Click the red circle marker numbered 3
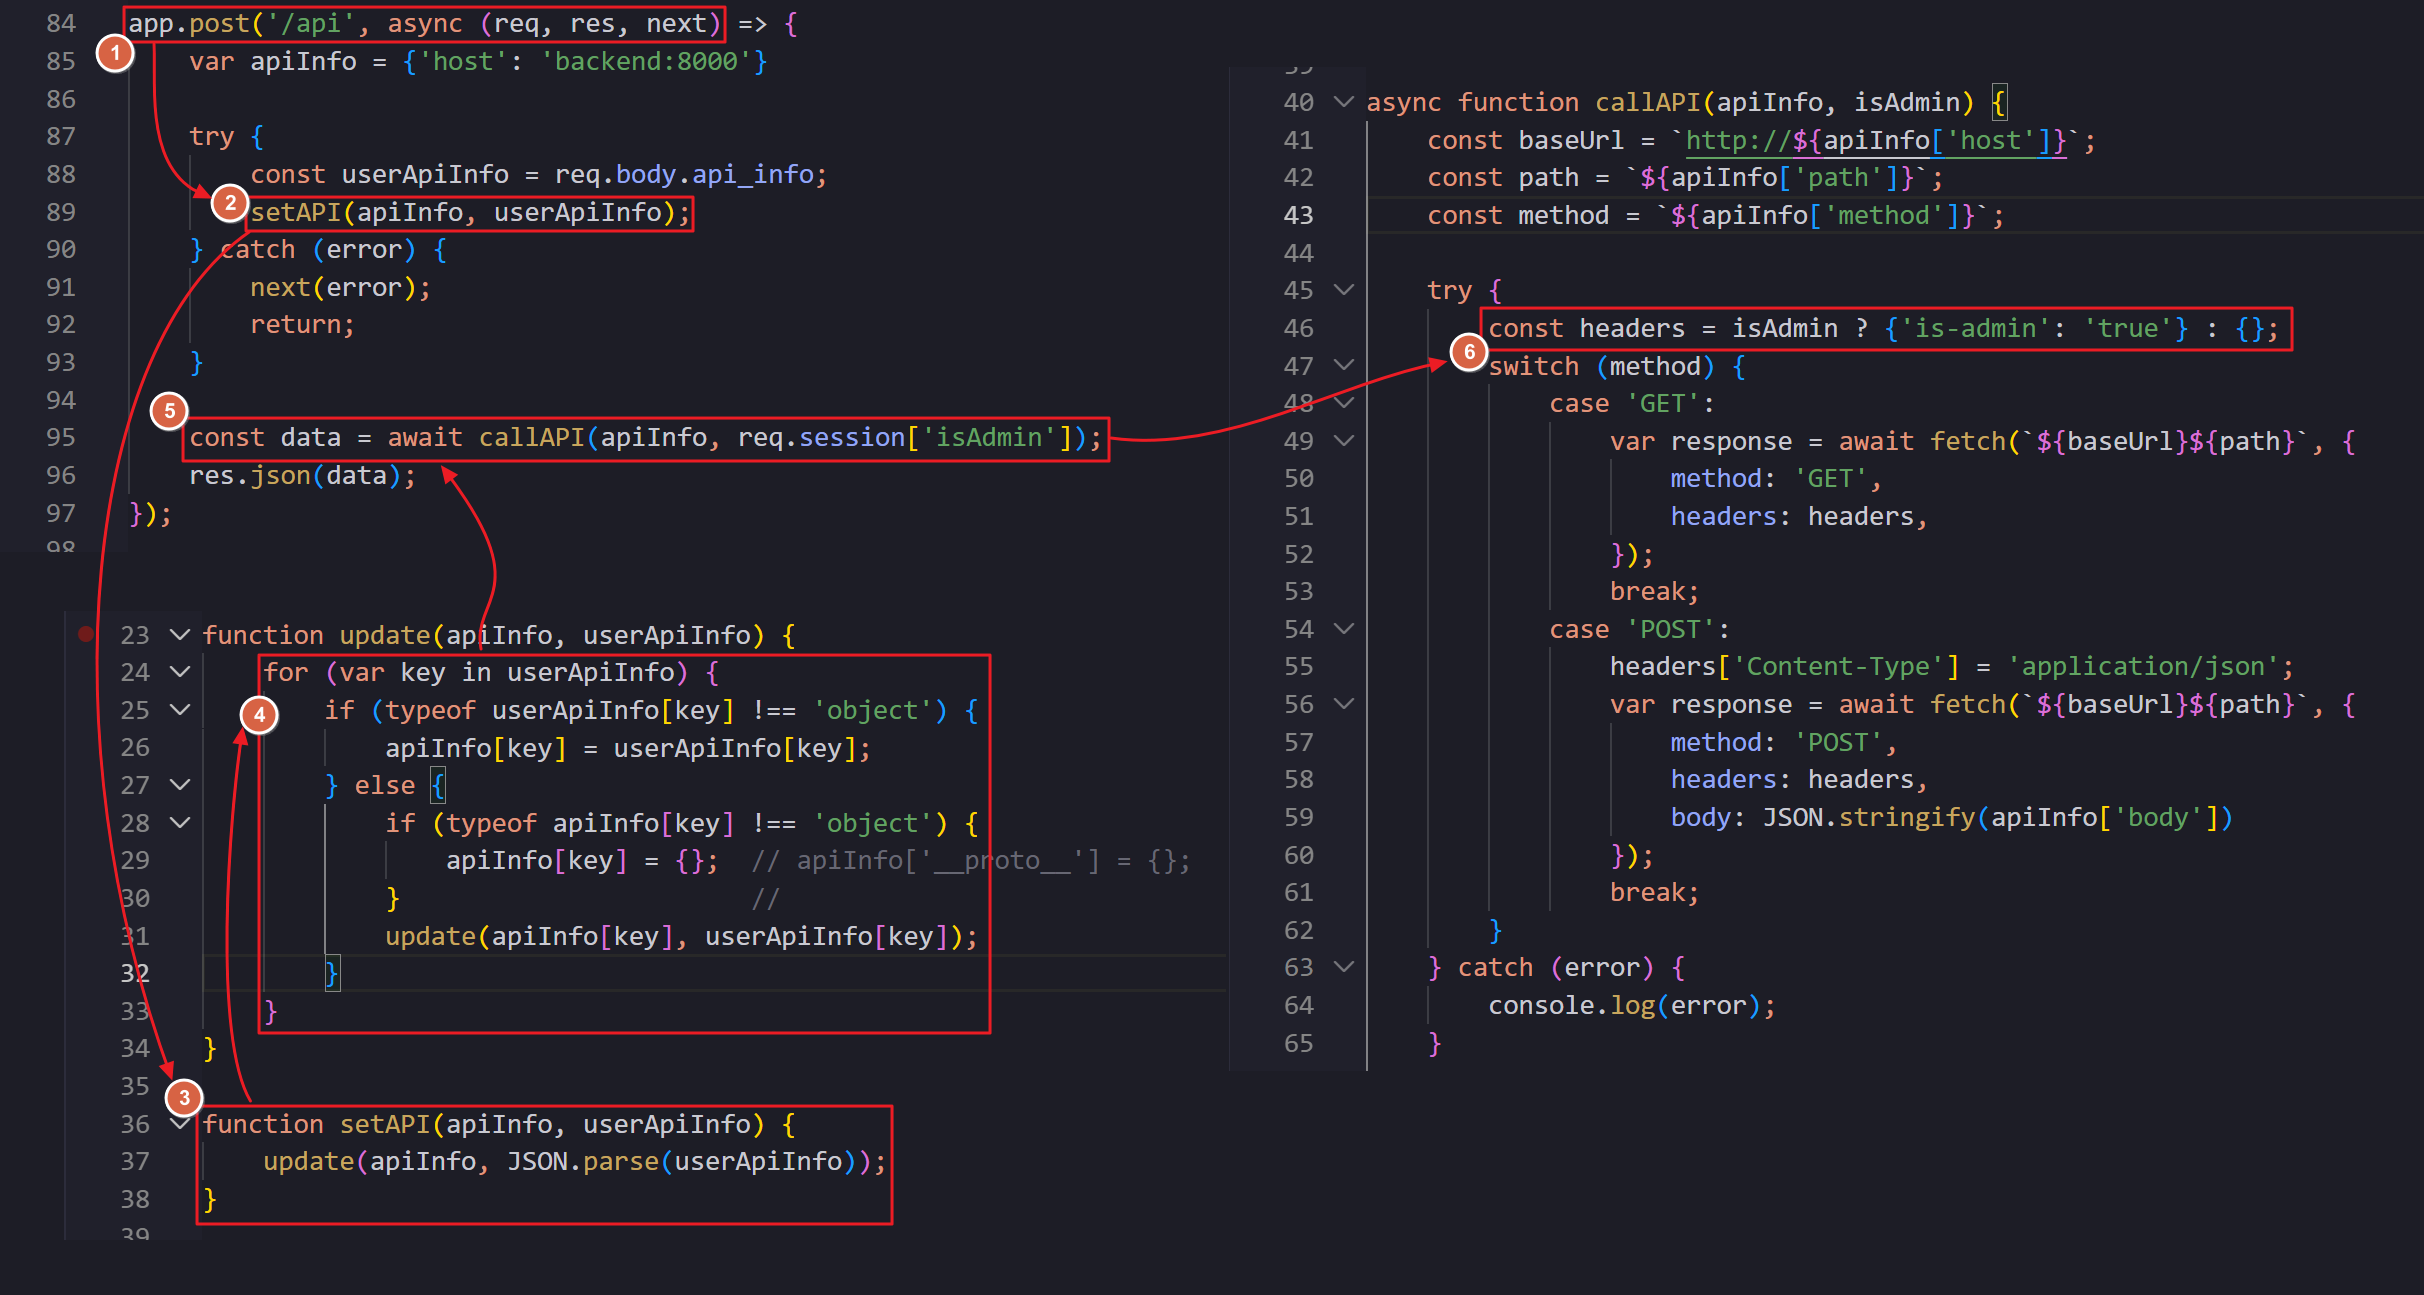The width and height of the screenshot is (2424, 1295). (x=184, y=1098)
